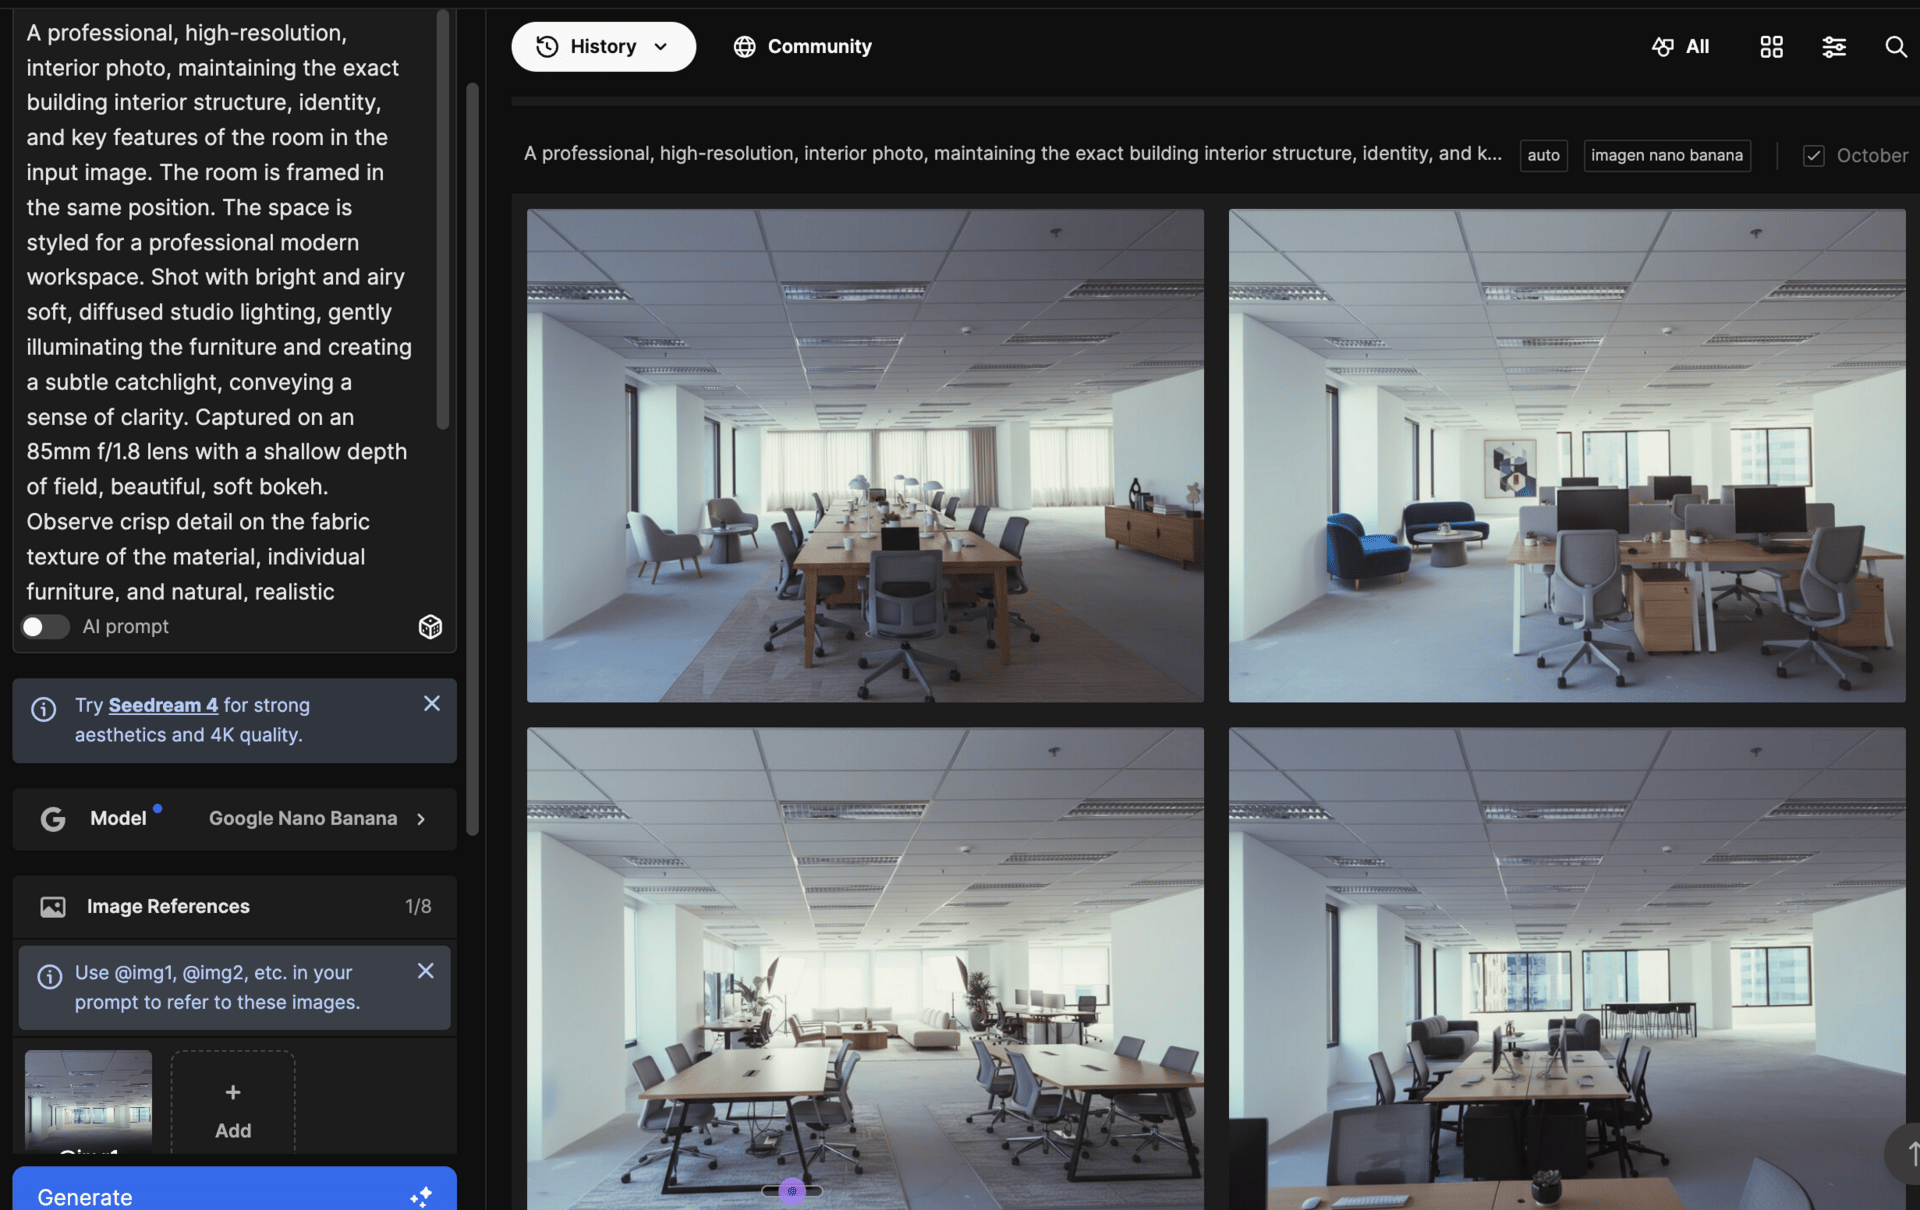The height and width of the screenshot is (1210, 1920).
Task: Close the @img1 reference tip
Action: click(x=425, y=971)
